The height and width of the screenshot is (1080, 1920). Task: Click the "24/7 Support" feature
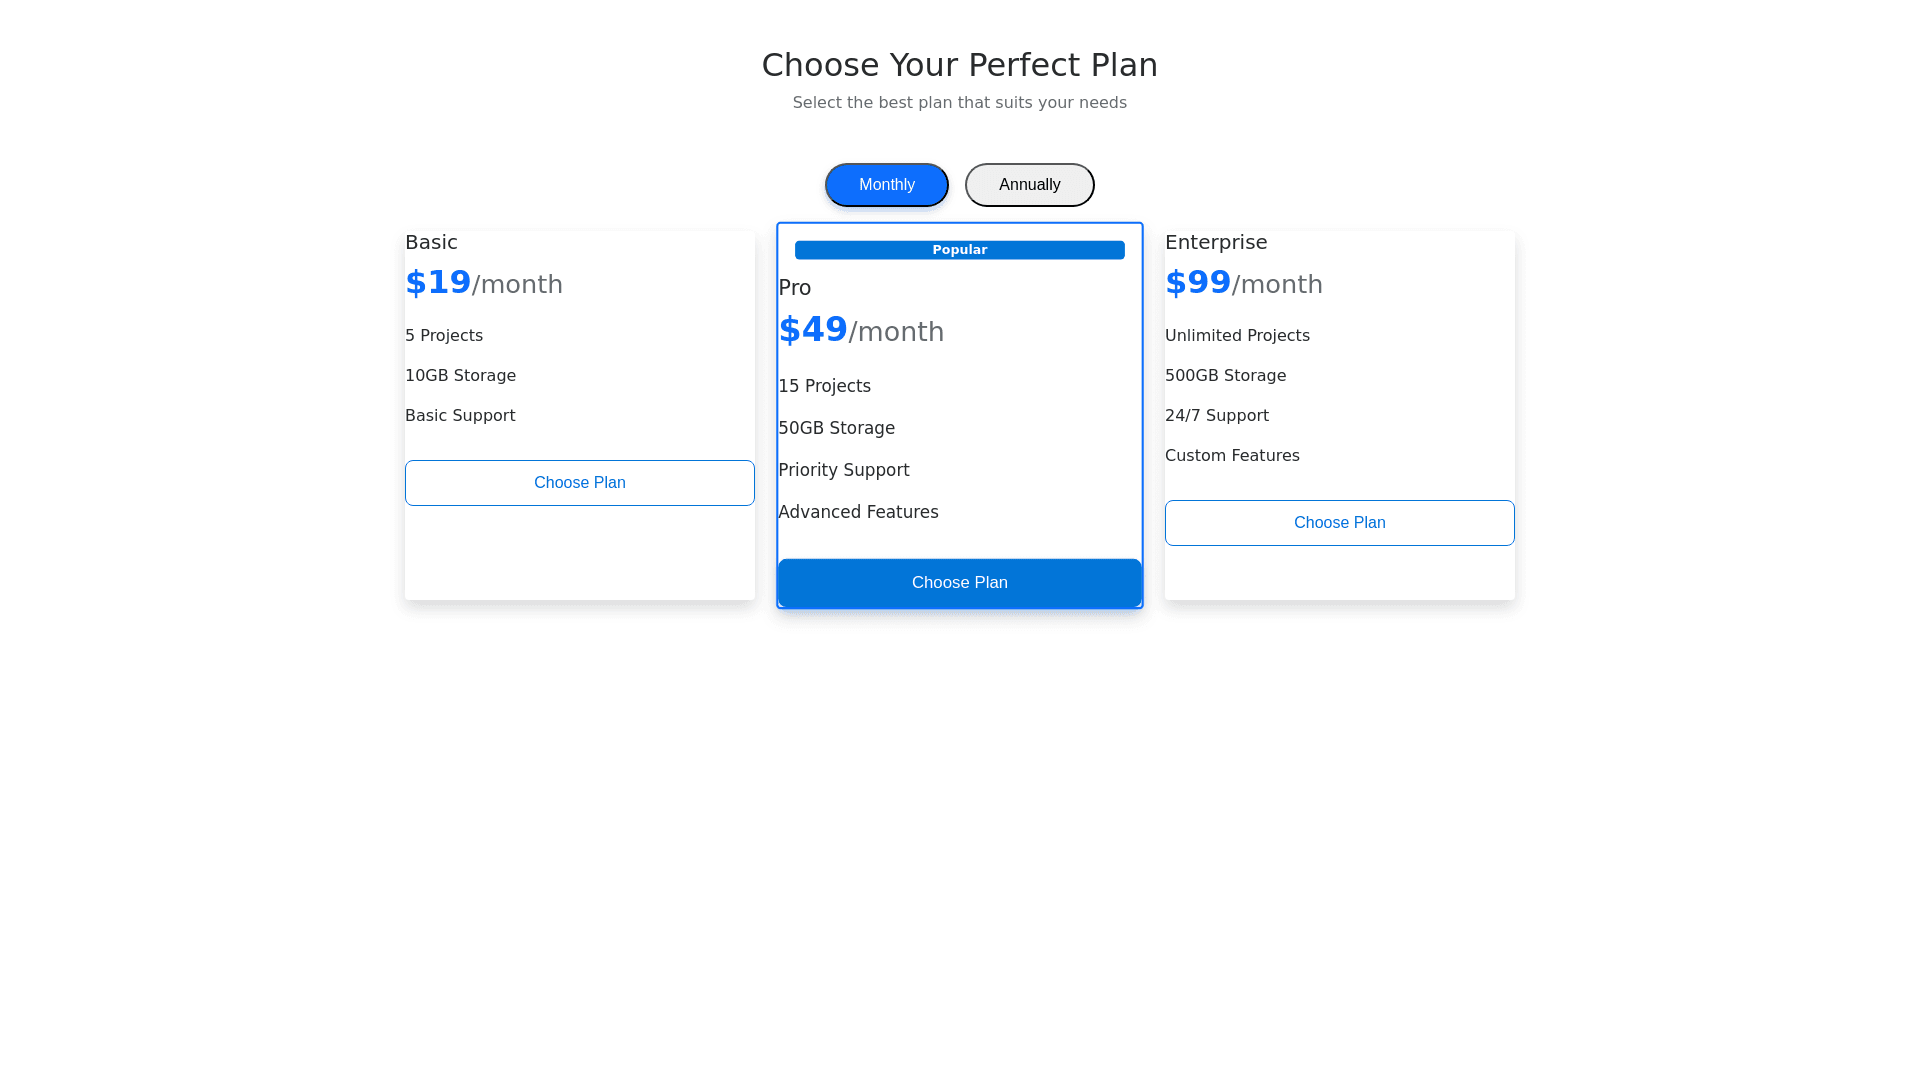point(1216,416)
